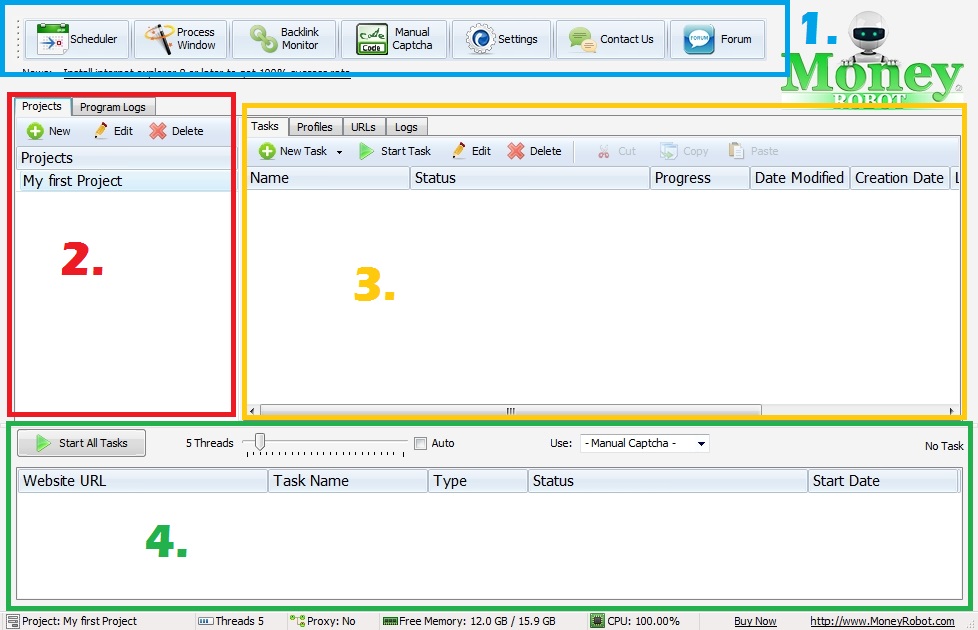Viewport: 978px width, 630px height.
Task: Enable the Auto threads checkbox
Action: click(x=421, y=443)
